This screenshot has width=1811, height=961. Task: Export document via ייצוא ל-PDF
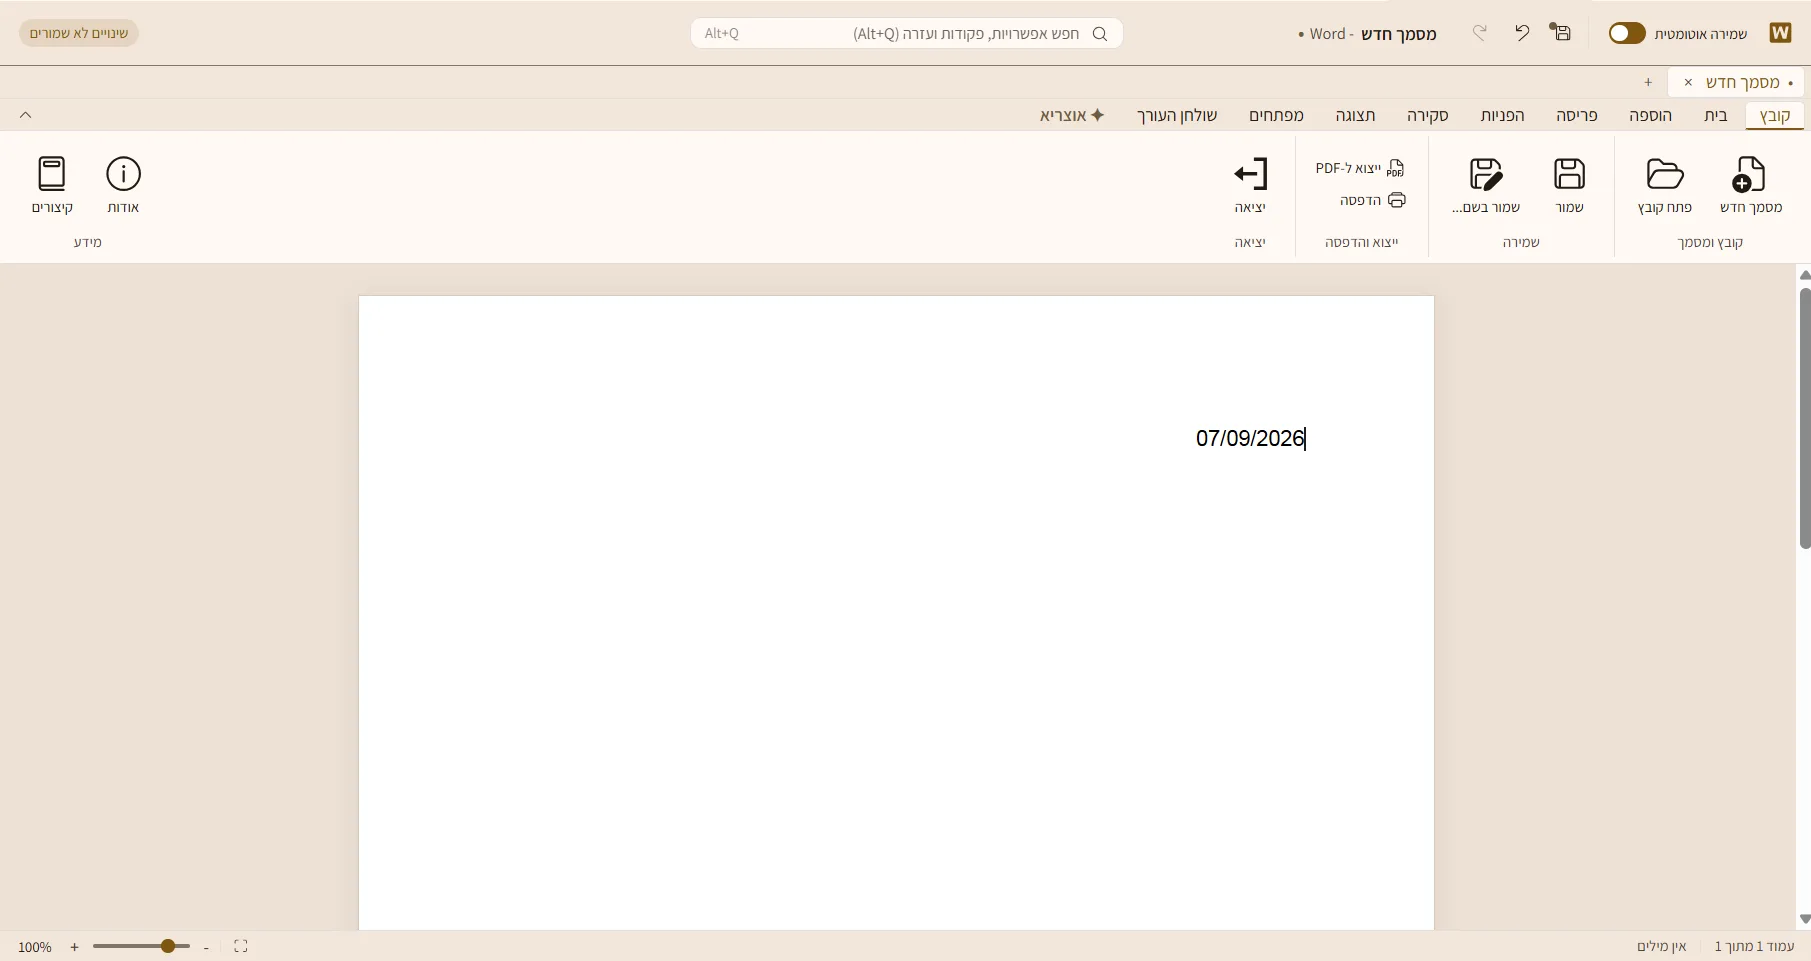(1360, 168)
